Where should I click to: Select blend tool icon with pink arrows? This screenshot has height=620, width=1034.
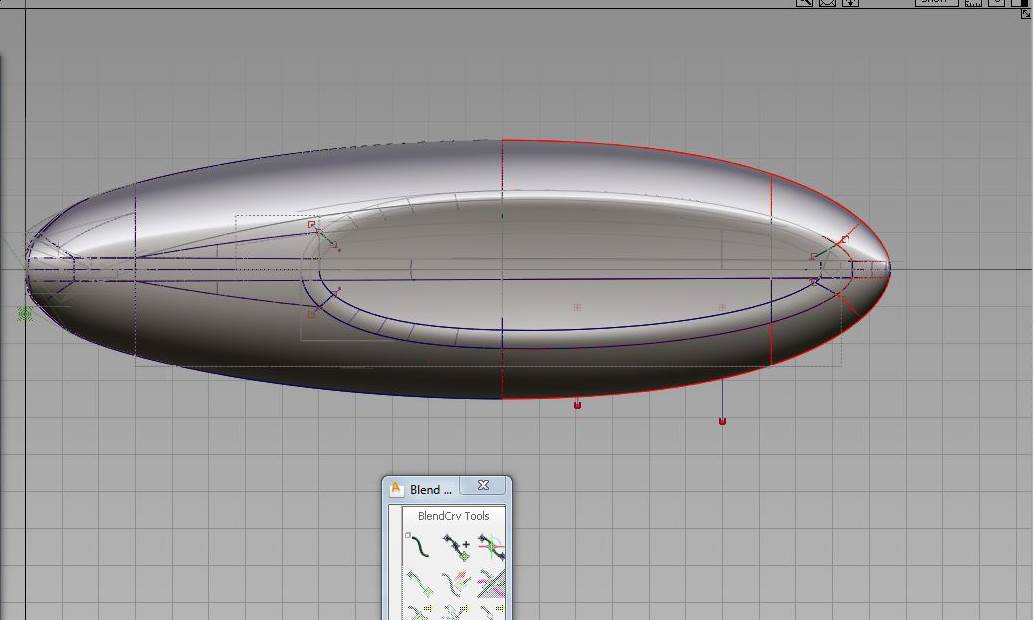coord(456,583)
